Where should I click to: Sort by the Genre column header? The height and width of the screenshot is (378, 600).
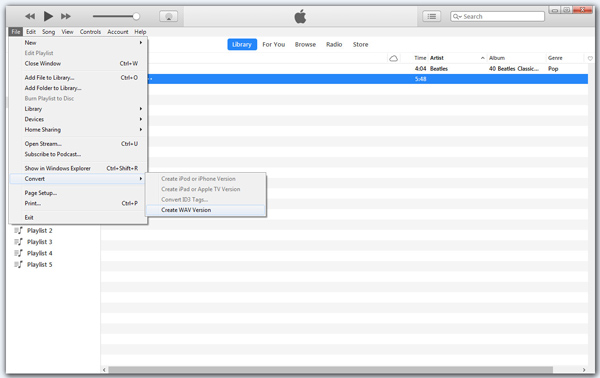pyautogui.click(x=555, y=58)
